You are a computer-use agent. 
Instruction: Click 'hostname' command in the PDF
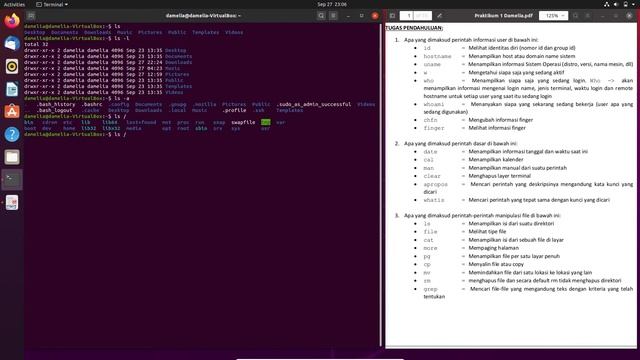point(437,56)
